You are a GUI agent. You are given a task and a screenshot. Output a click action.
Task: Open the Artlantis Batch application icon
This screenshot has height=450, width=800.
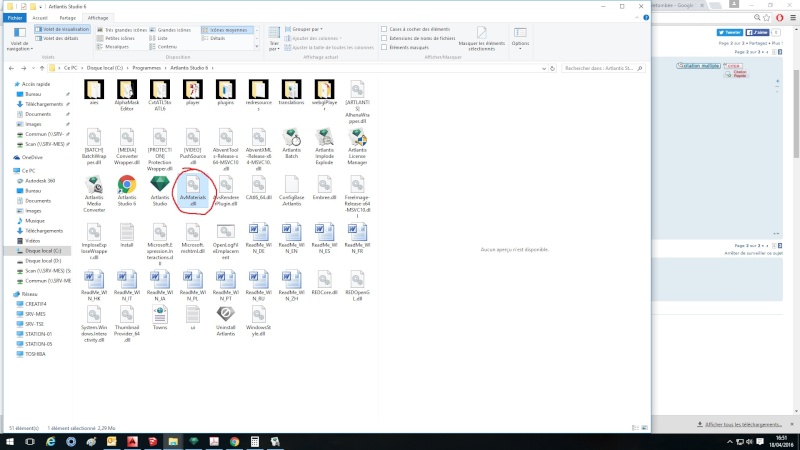point(291,143)
